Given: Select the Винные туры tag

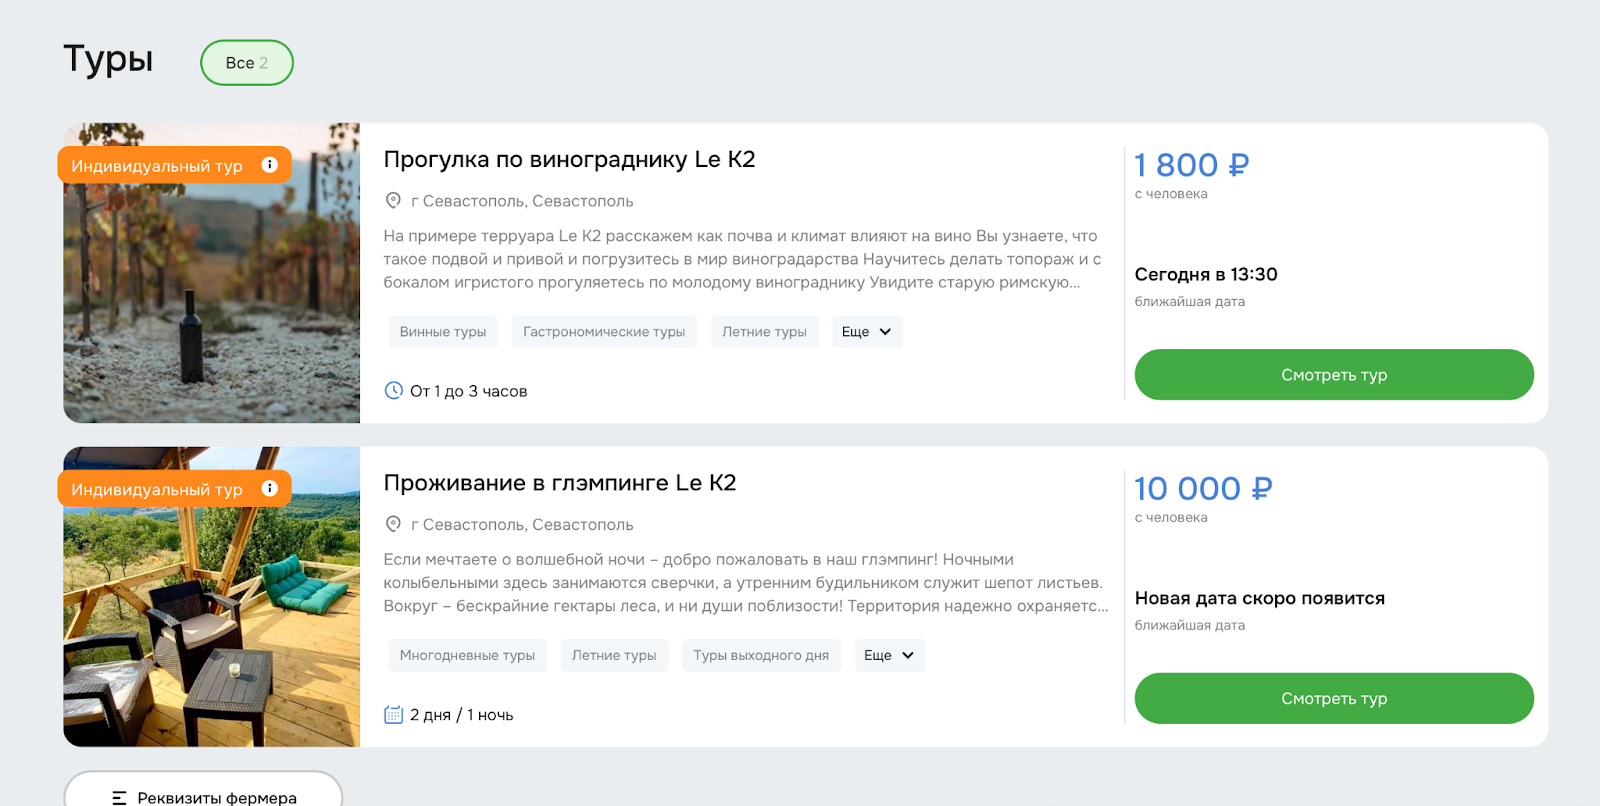Looking at the screenshot, I should point(443,331).
